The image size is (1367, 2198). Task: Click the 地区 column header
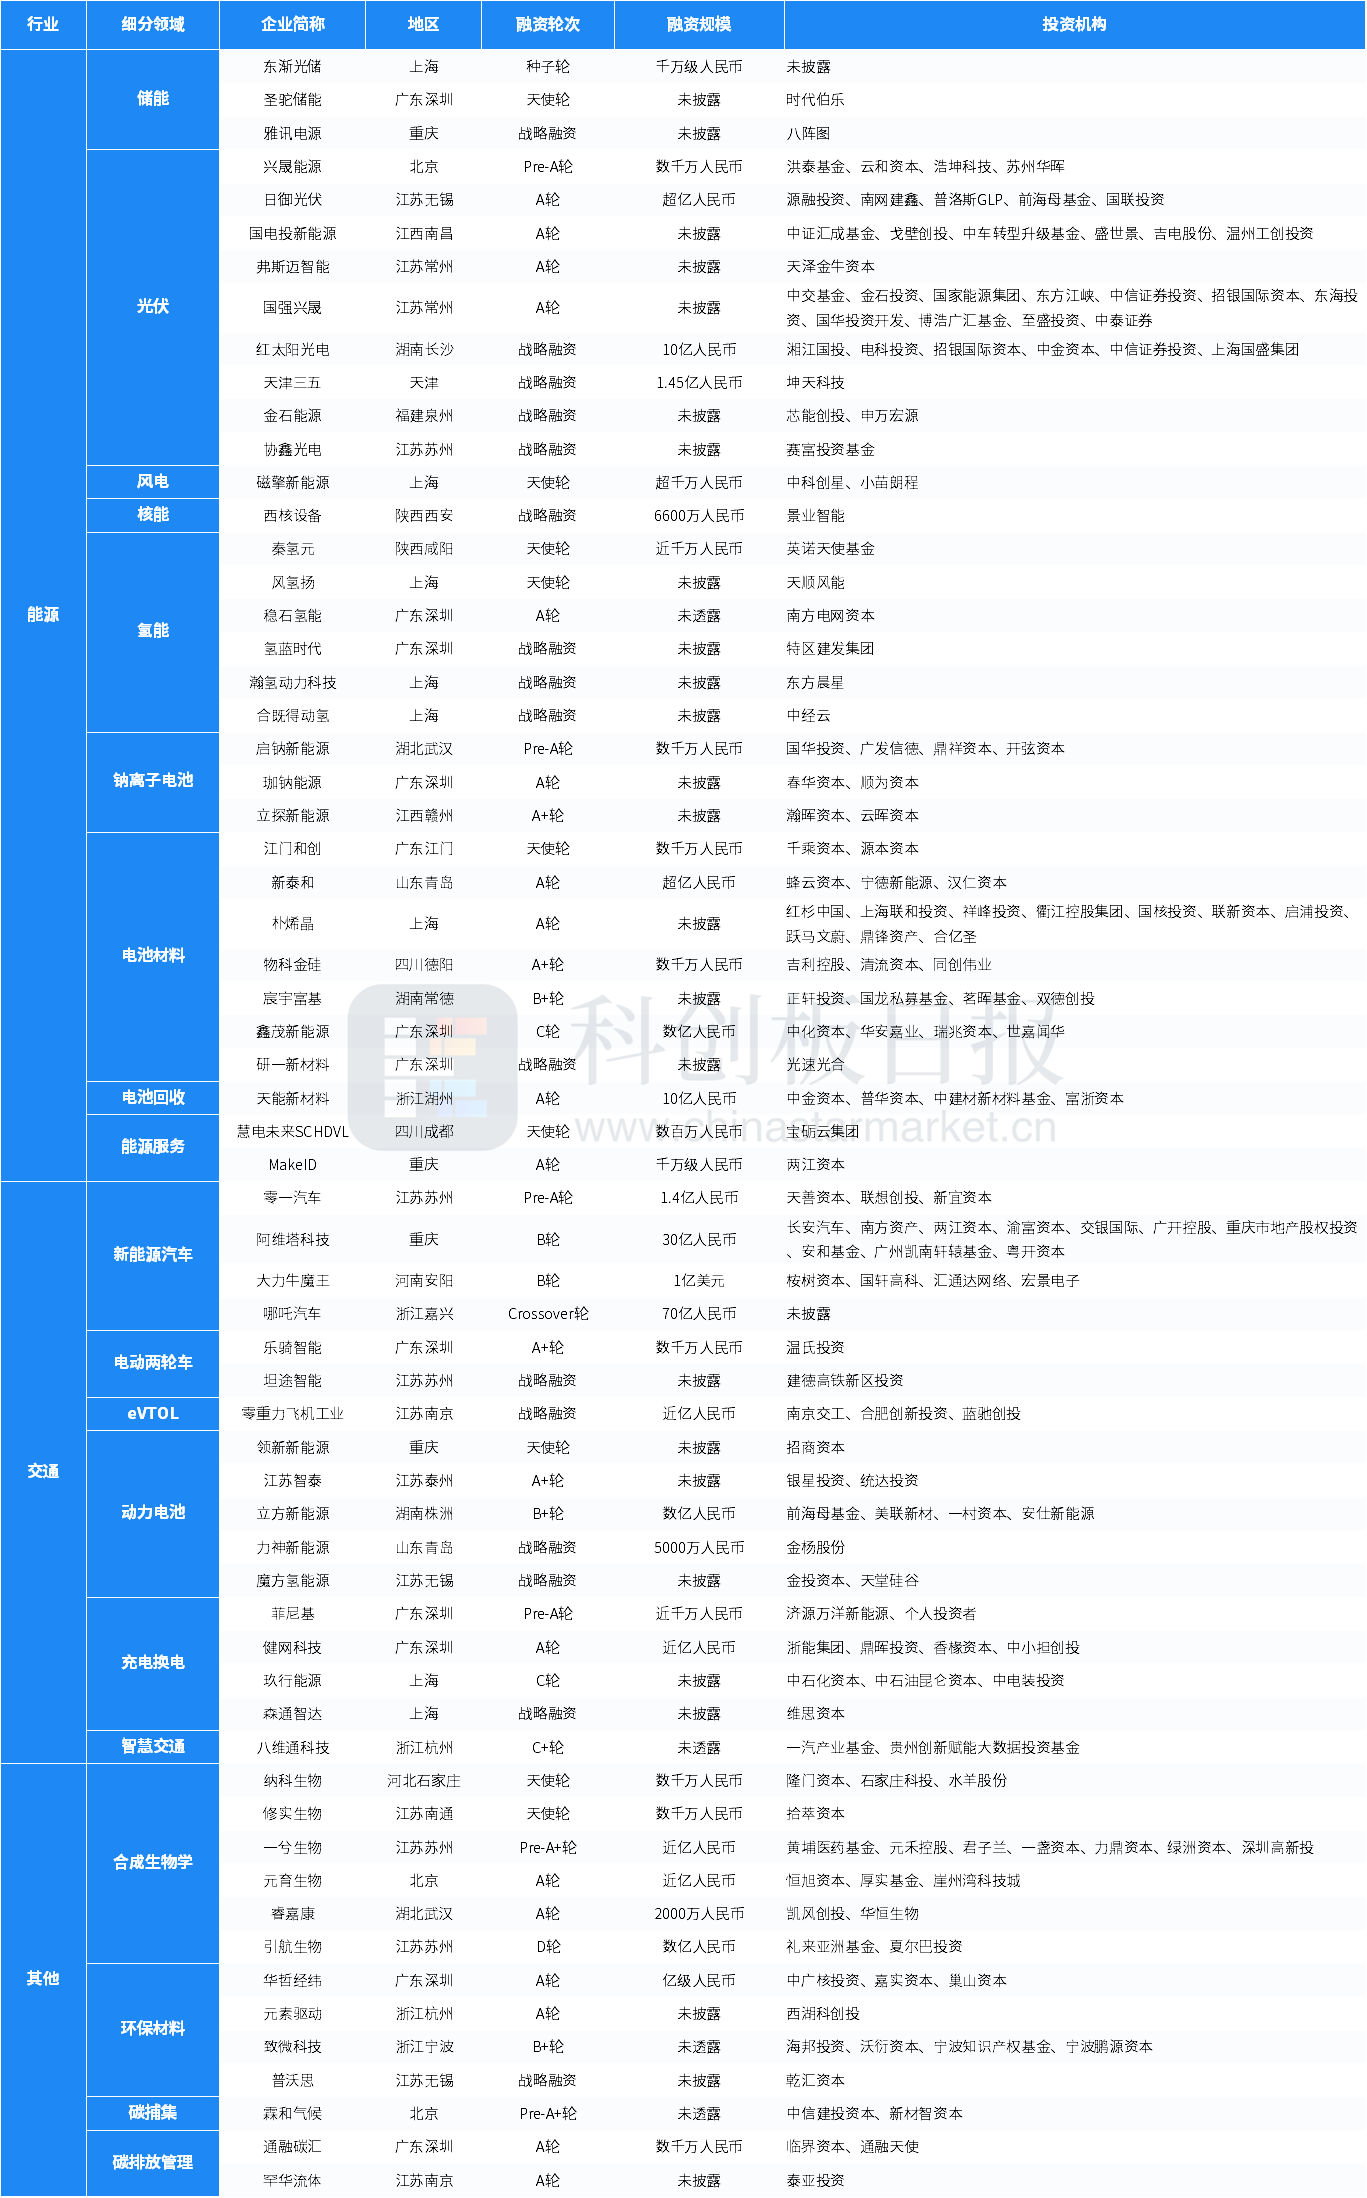[424, 24]
